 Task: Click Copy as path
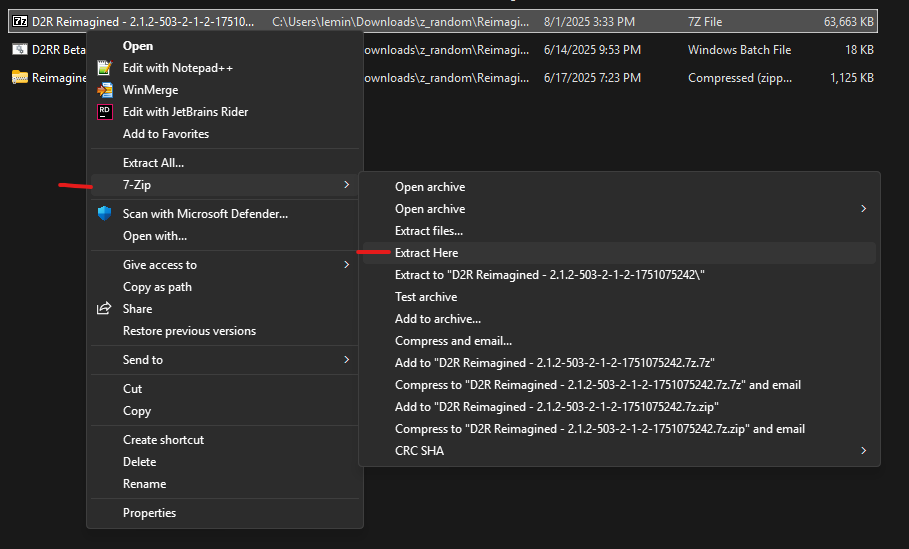pos(157,287)
